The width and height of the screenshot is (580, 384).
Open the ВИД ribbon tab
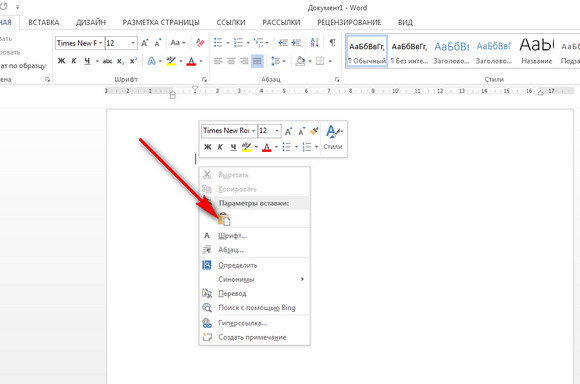click(405, 23)
